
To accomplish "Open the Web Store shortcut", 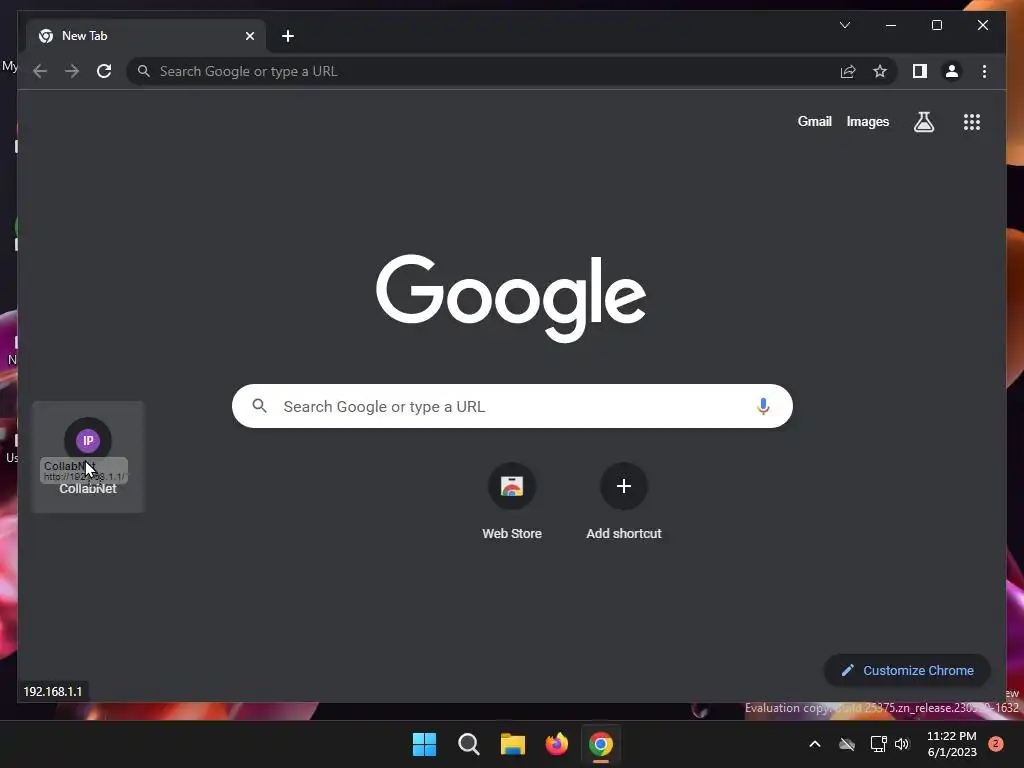I will (512, 502).
